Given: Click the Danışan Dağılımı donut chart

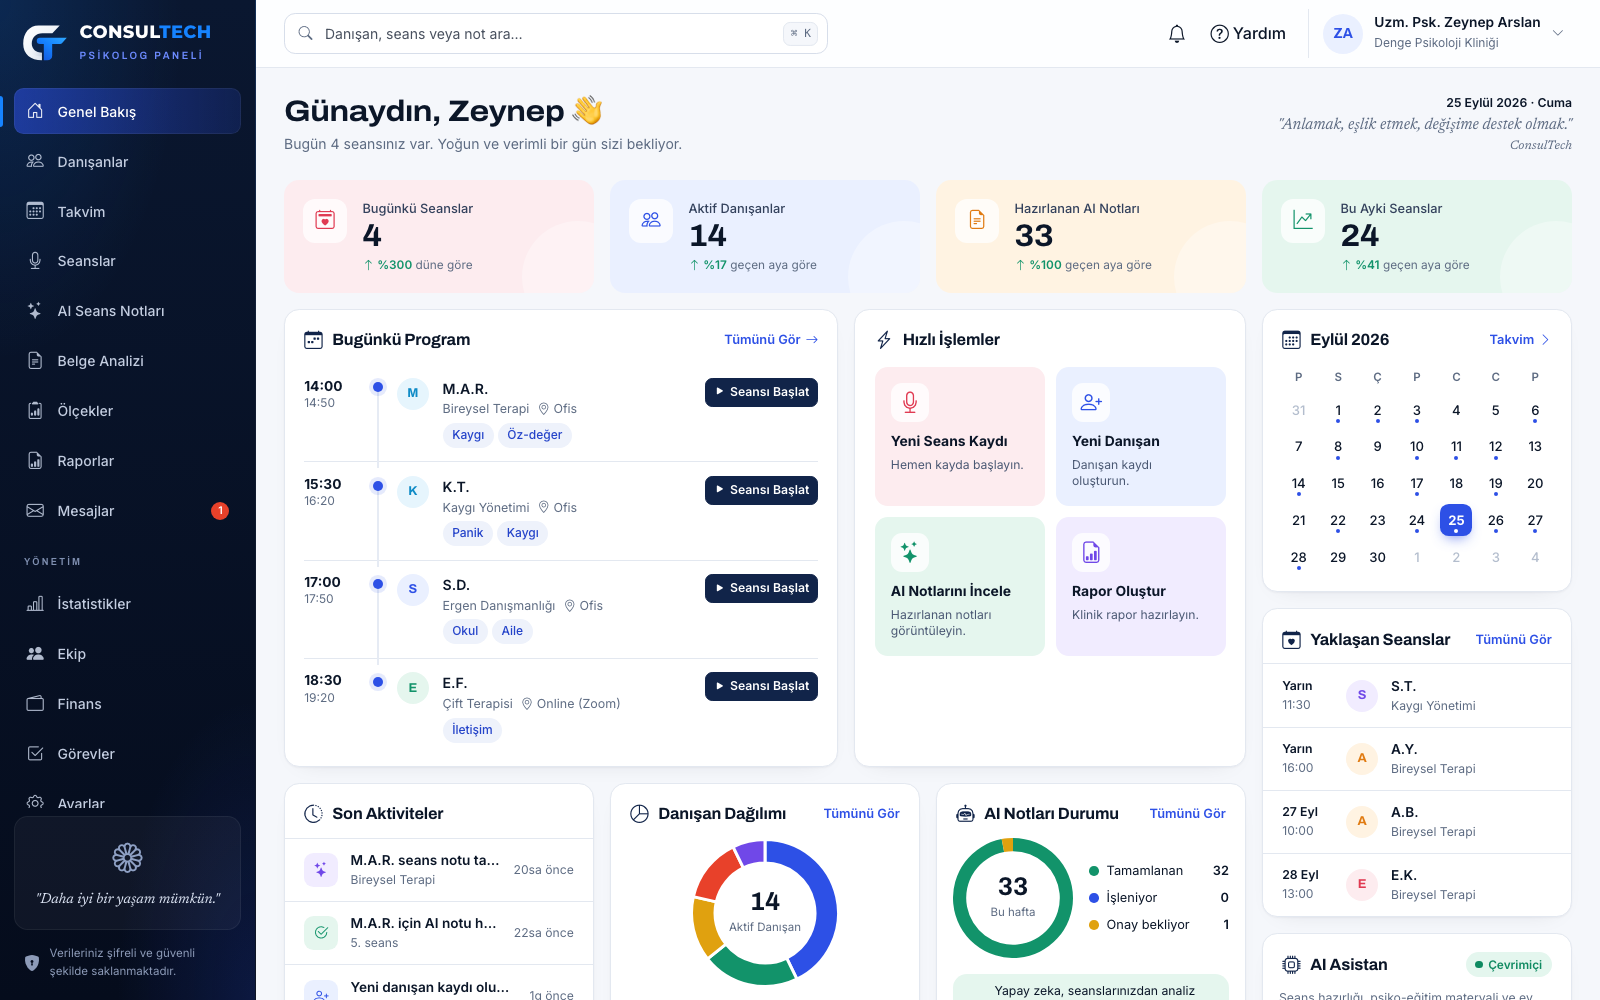Looking at the screenshot, I should (x=765, y=912).
